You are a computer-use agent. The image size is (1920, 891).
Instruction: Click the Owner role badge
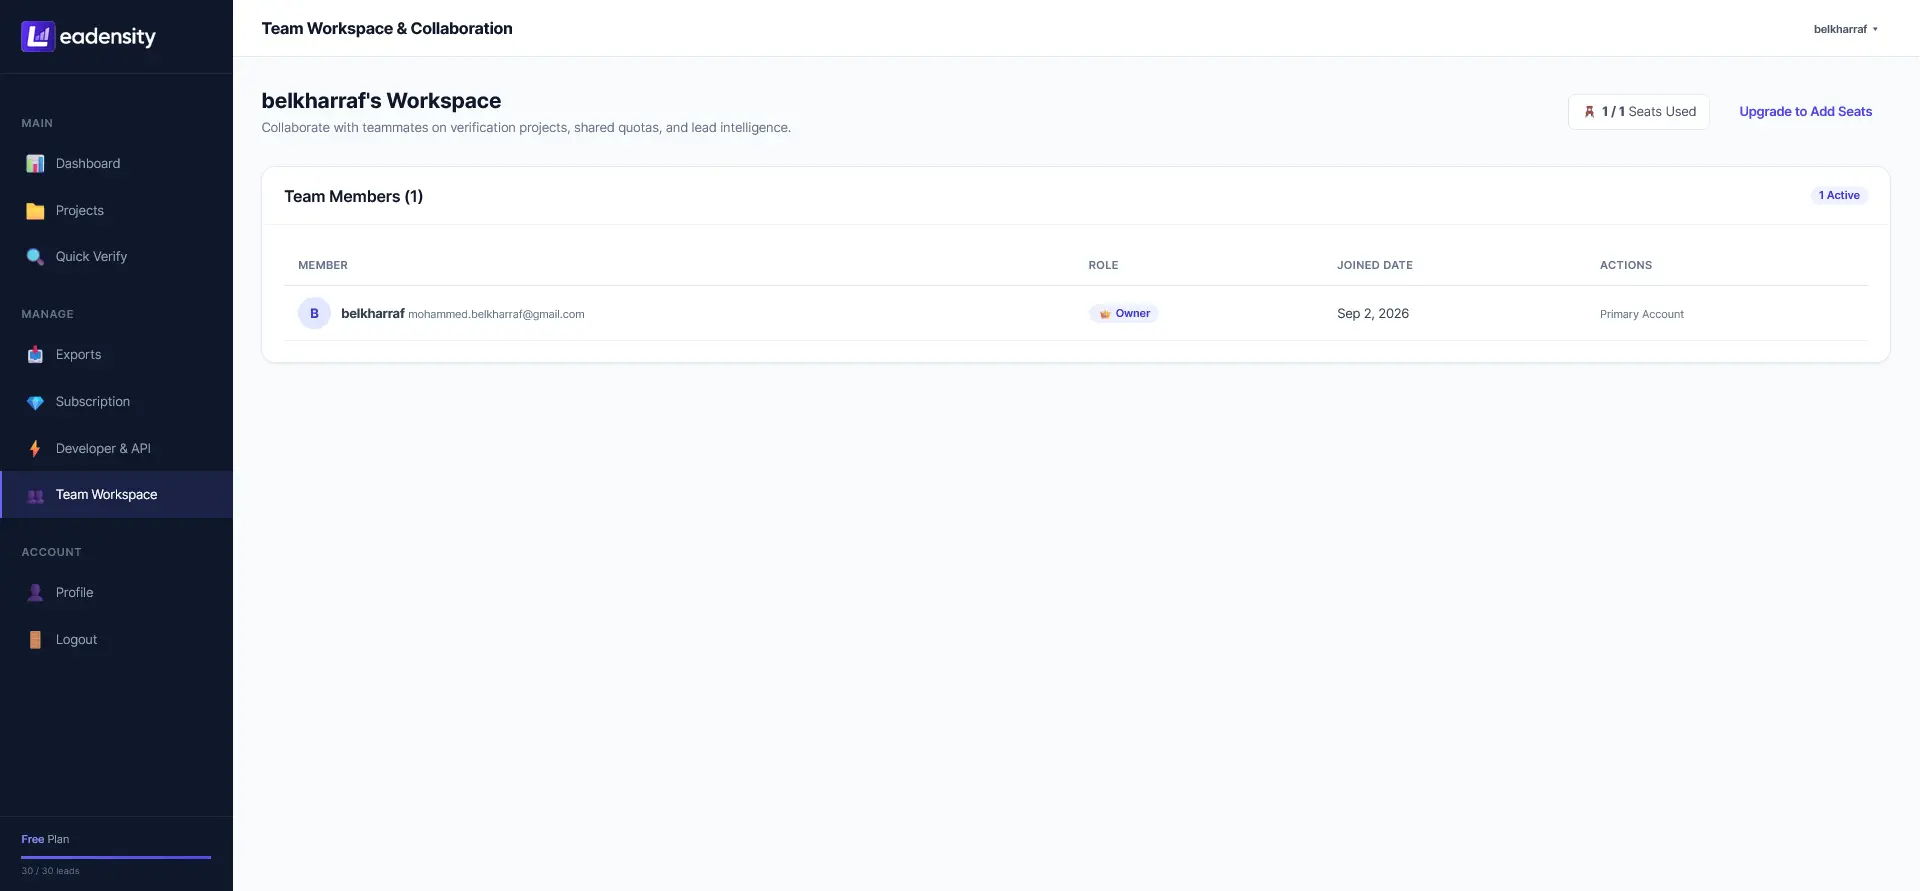click(x=1124, y=314)
